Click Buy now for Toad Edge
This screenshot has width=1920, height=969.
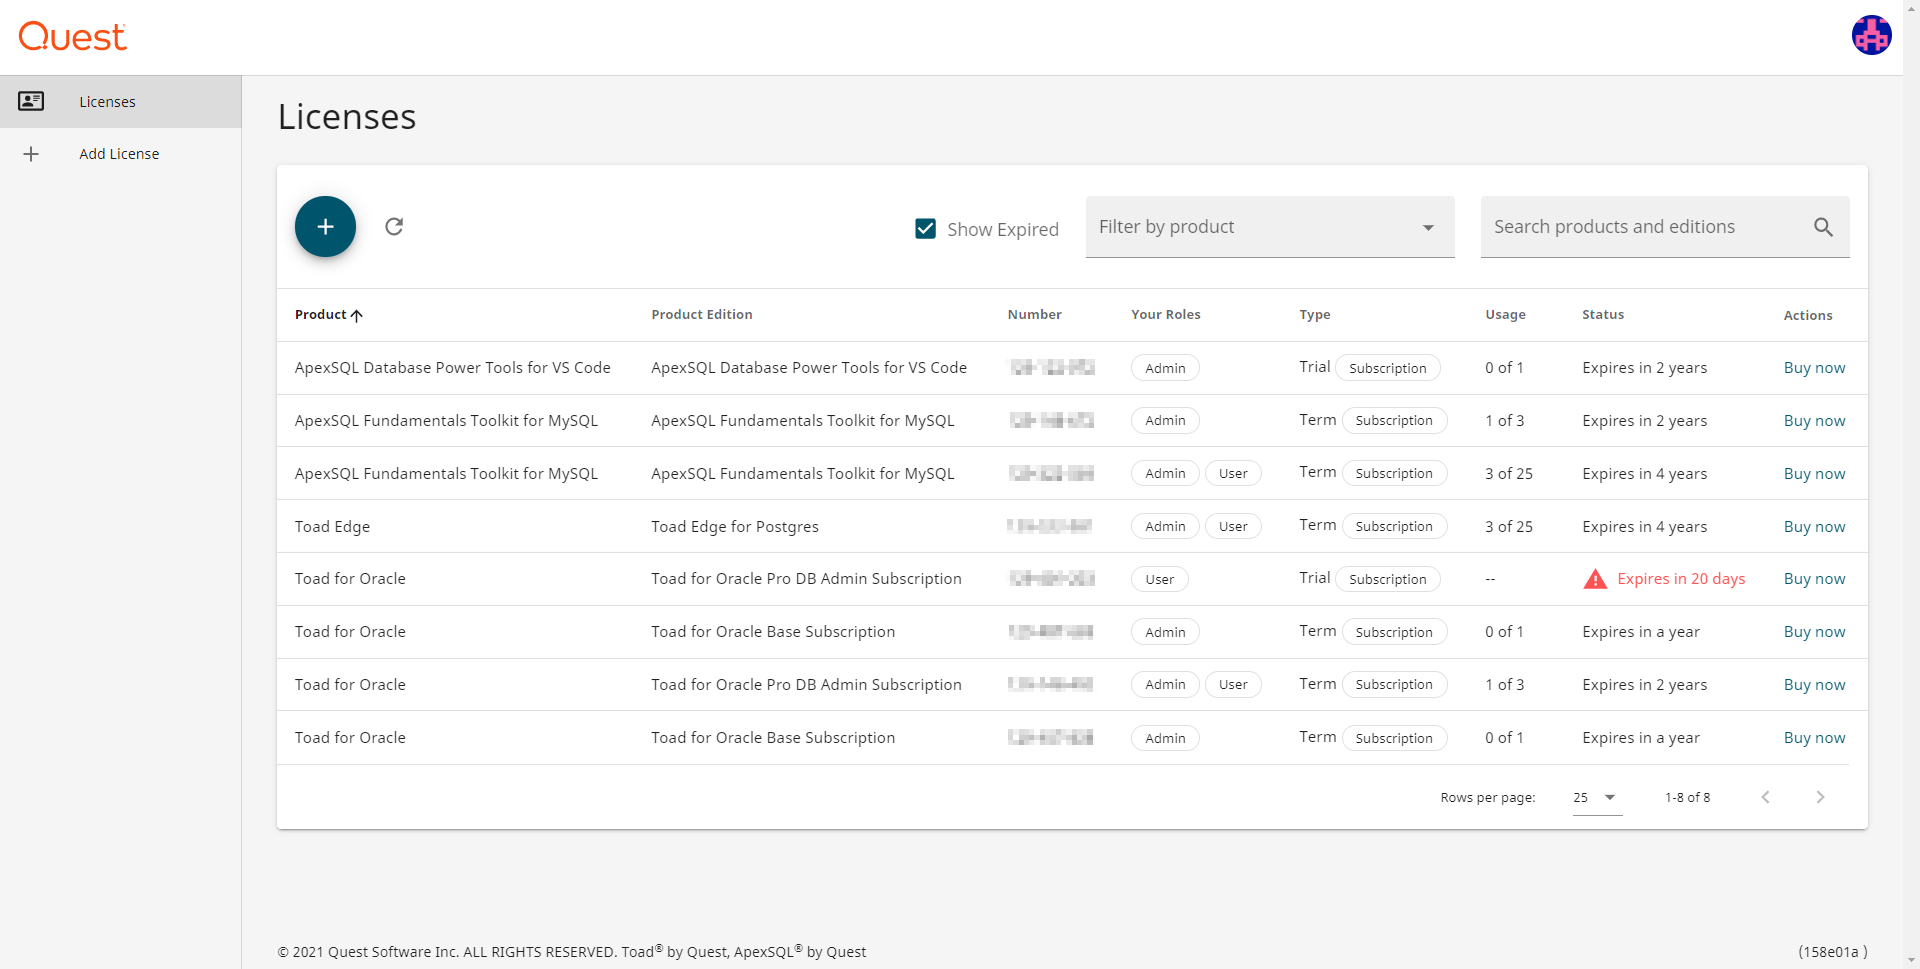coord(1814,527)
